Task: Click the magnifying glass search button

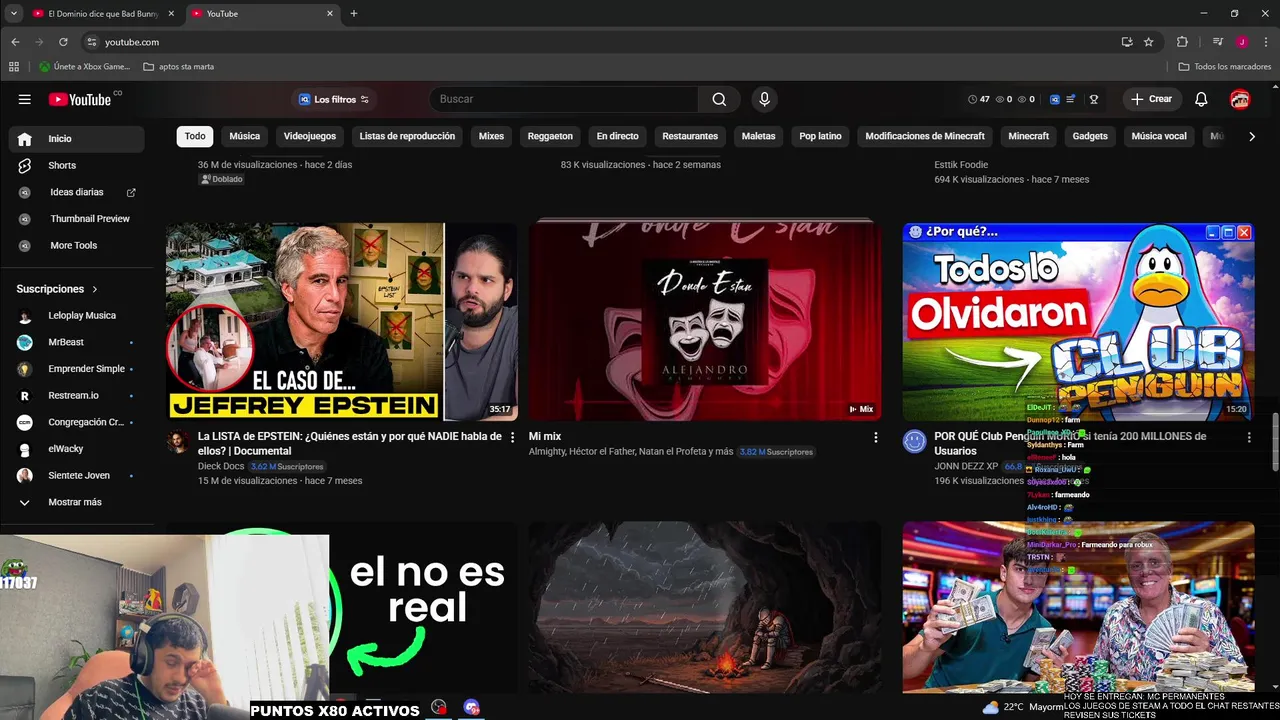Action: [719, 99]
